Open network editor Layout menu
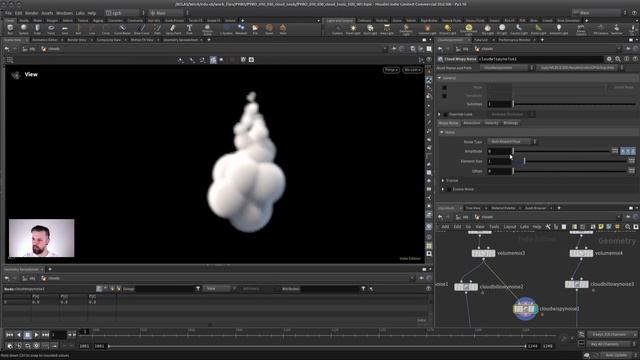Screen dimensions: 640x360 [x=509, y=227]
